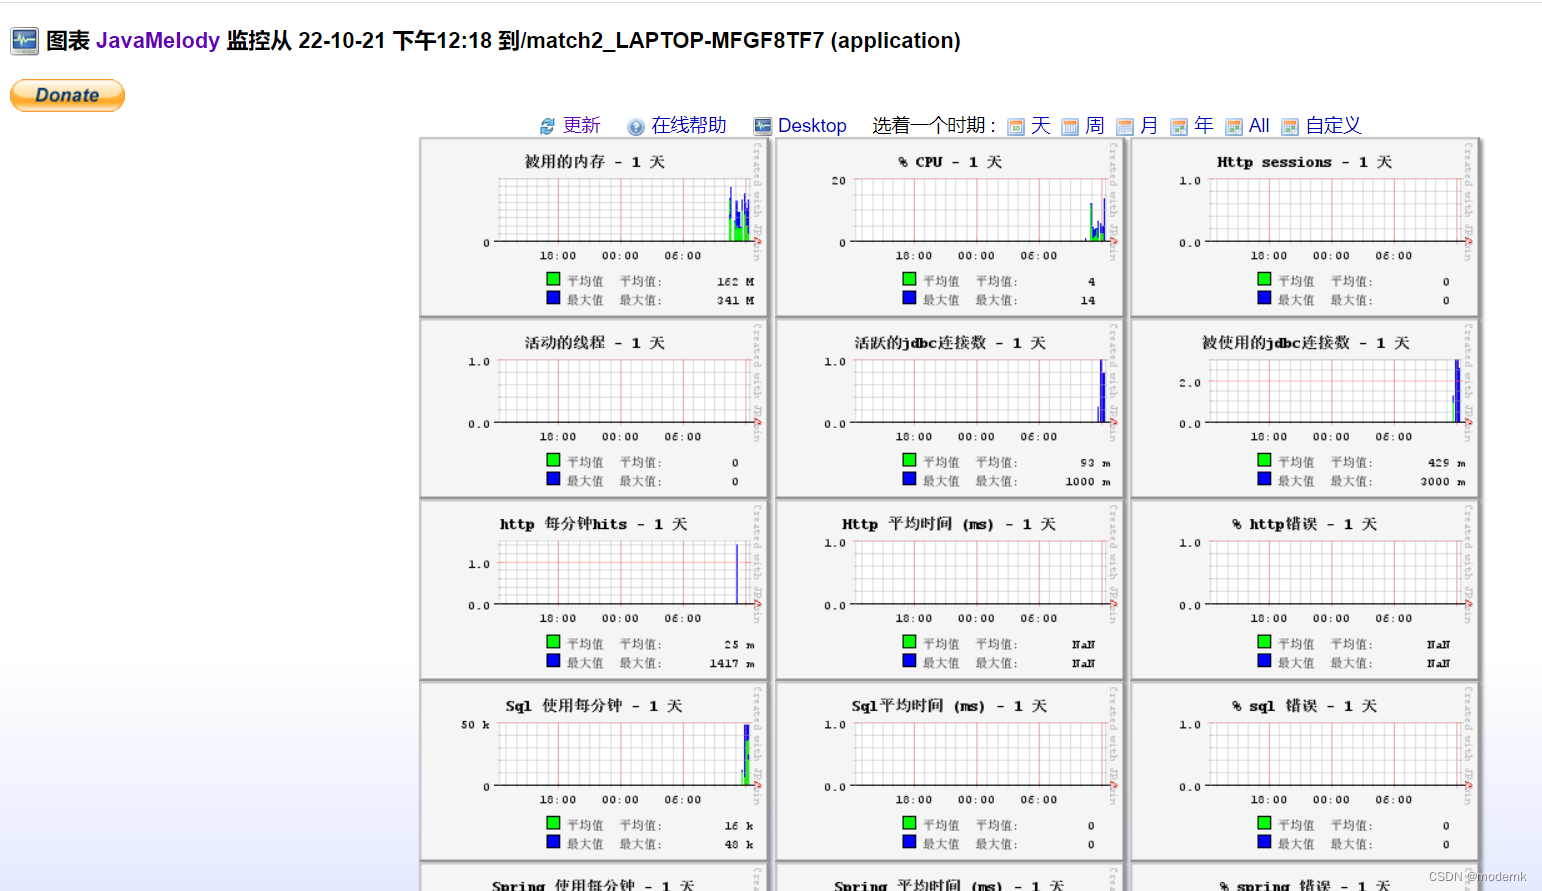The image size is (1542, 891).
Task: Click the calendar icon beside 月 (month)
Action: tap(1125, 127)
